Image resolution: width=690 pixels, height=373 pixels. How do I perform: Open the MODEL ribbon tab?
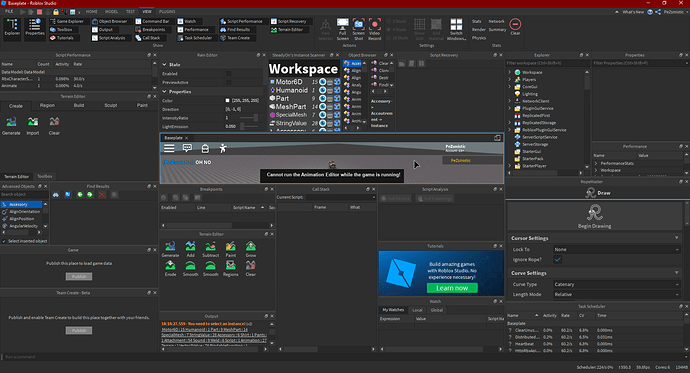pyautogui.click(x=111, y=11)
